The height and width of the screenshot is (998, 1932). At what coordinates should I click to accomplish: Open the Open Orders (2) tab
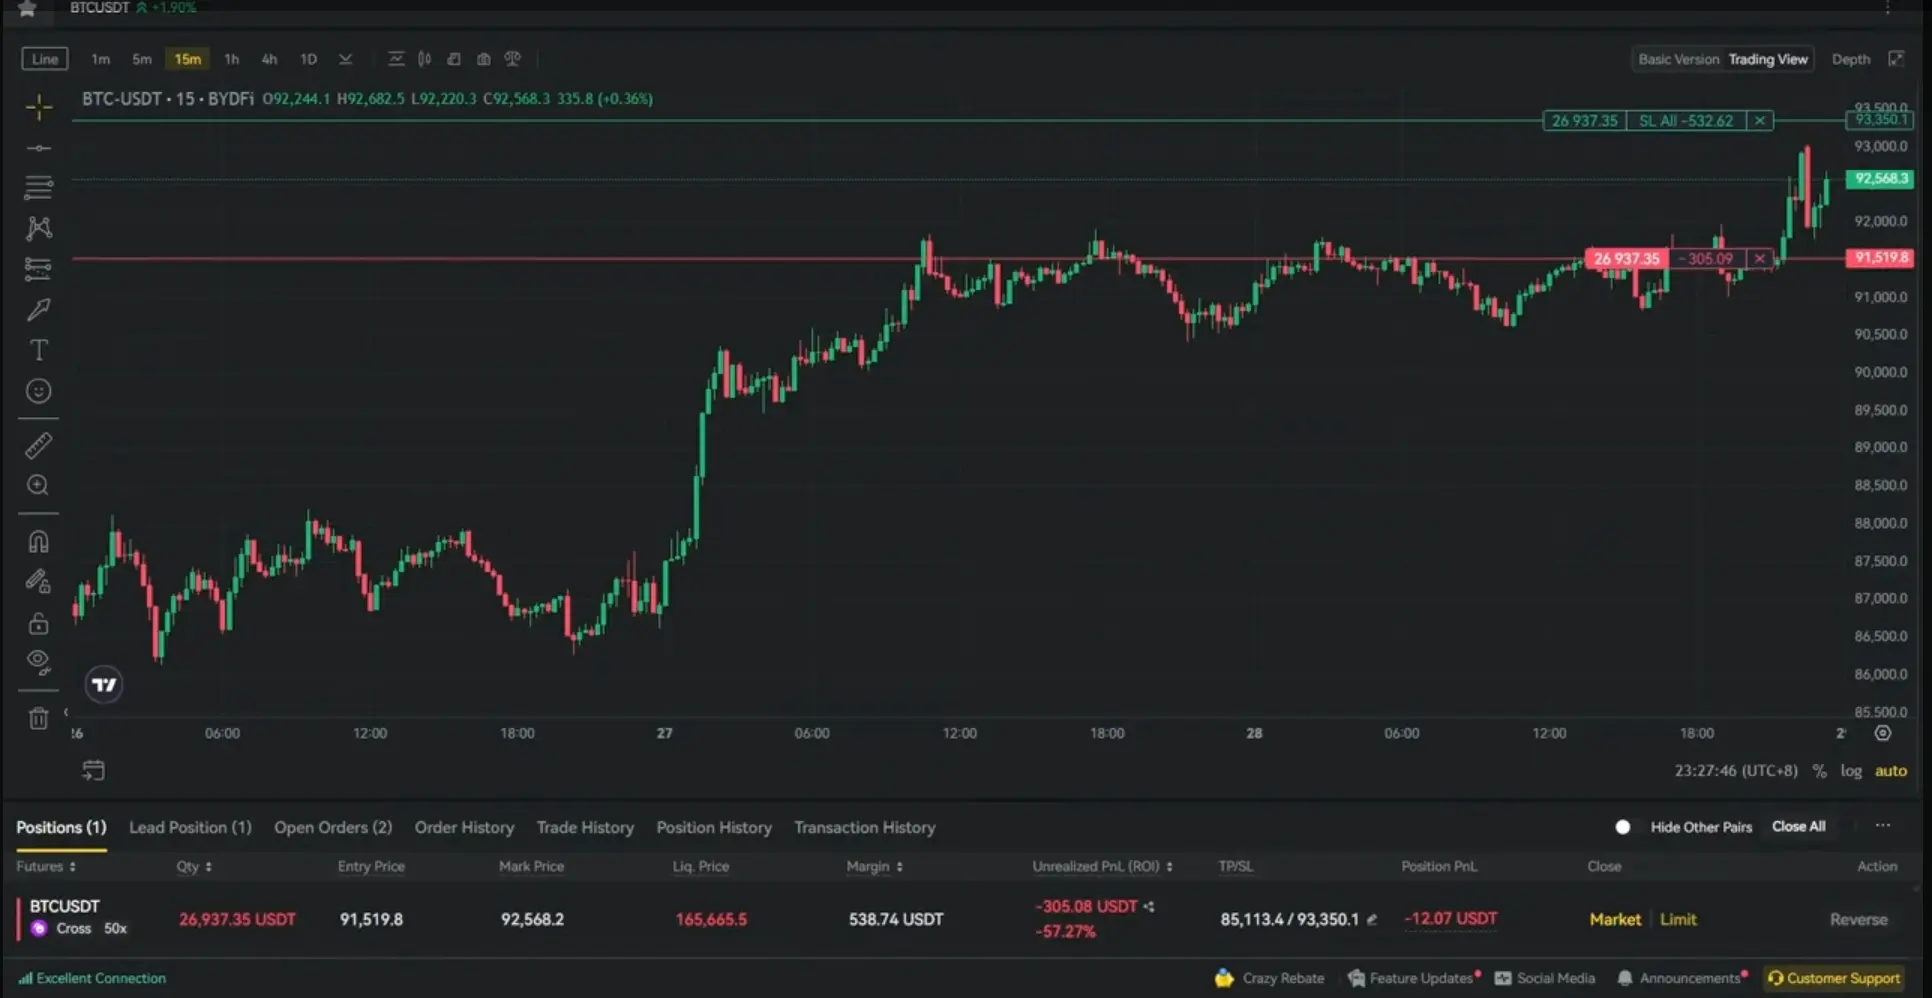[333, 827]
